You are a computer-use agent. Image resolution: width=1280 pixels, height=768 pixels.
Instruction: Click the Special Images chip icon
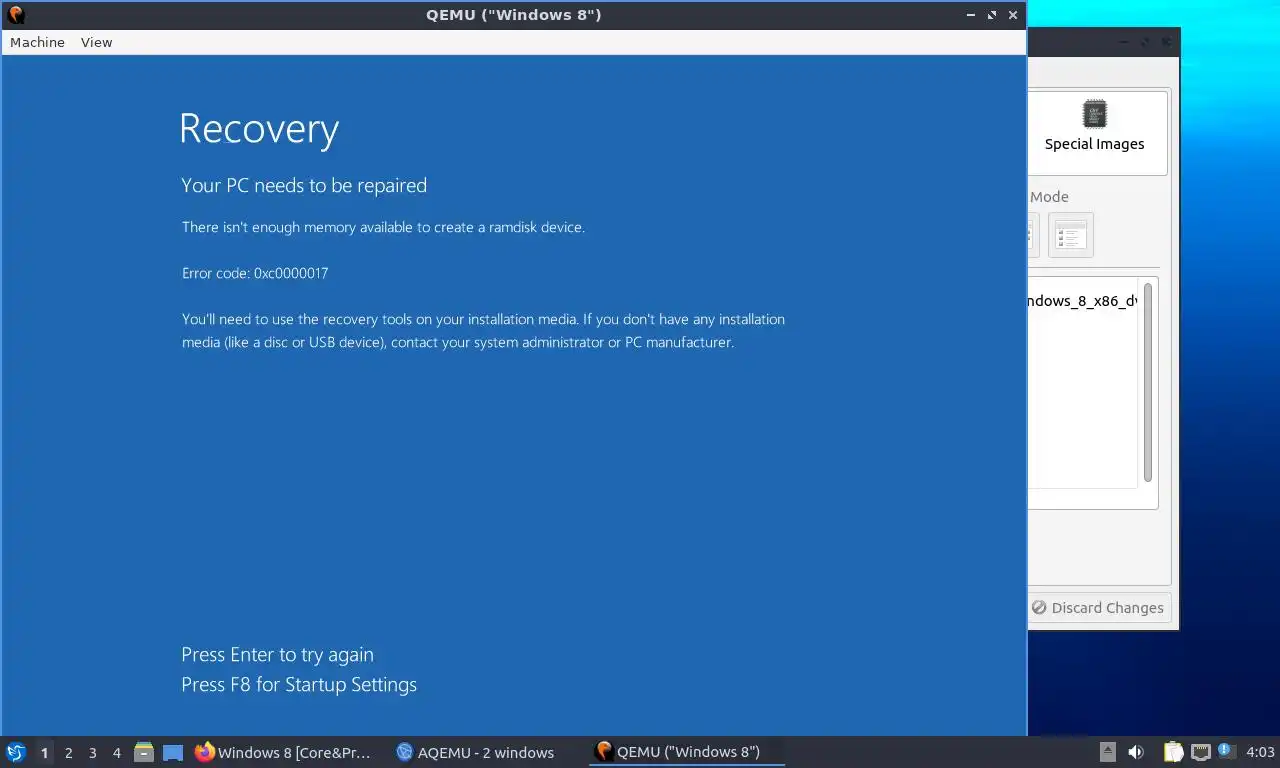point(1095,114)
